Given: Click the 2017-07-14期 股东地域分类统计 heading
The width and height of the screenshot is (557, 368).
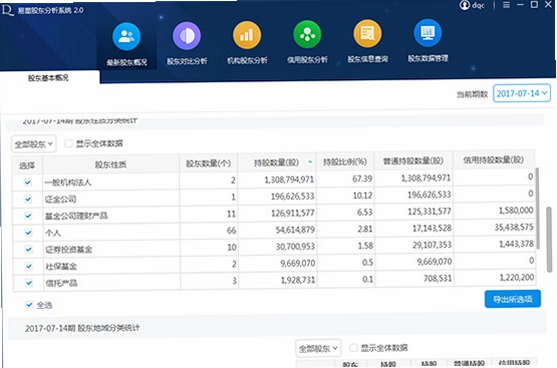Looking at the screenshot, I should click(x=82, y=328).
